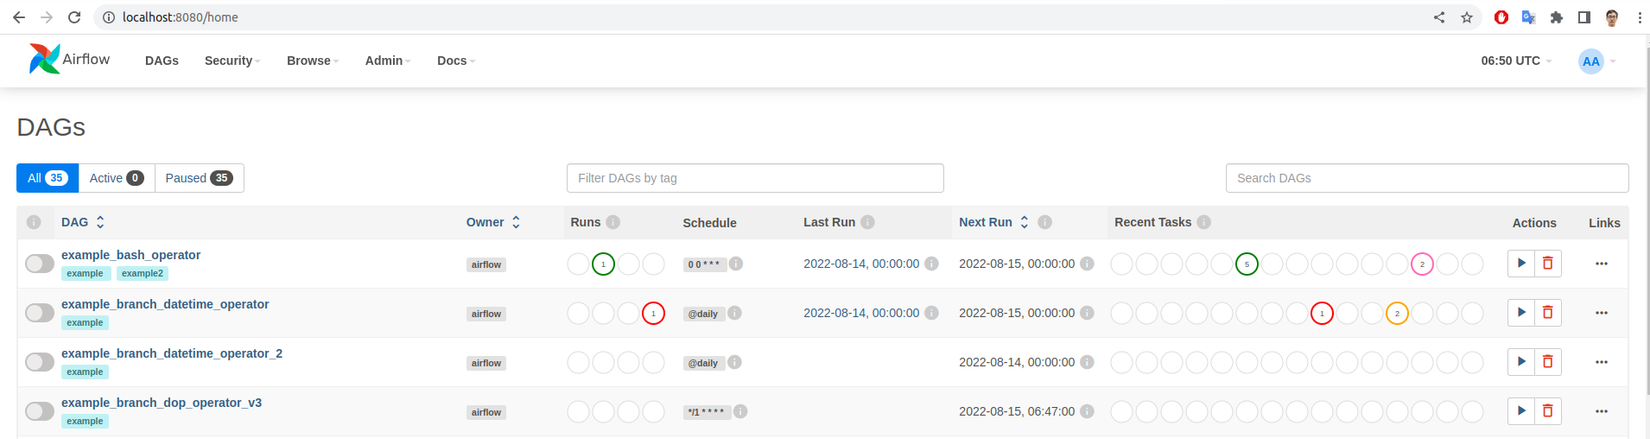Focus the Search DAGs input field

click(1426, 178)
